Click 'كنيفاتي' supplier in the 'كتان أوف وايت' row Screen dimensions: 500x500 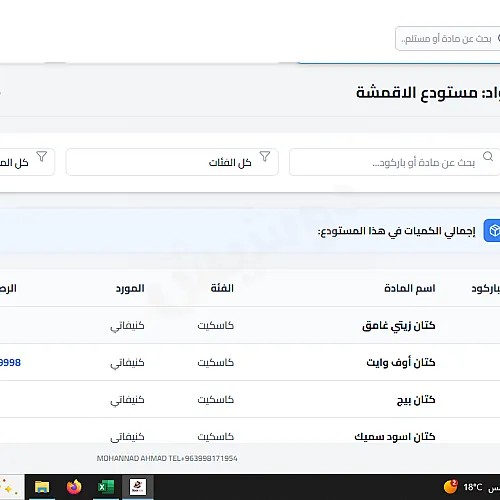(127, 363)
